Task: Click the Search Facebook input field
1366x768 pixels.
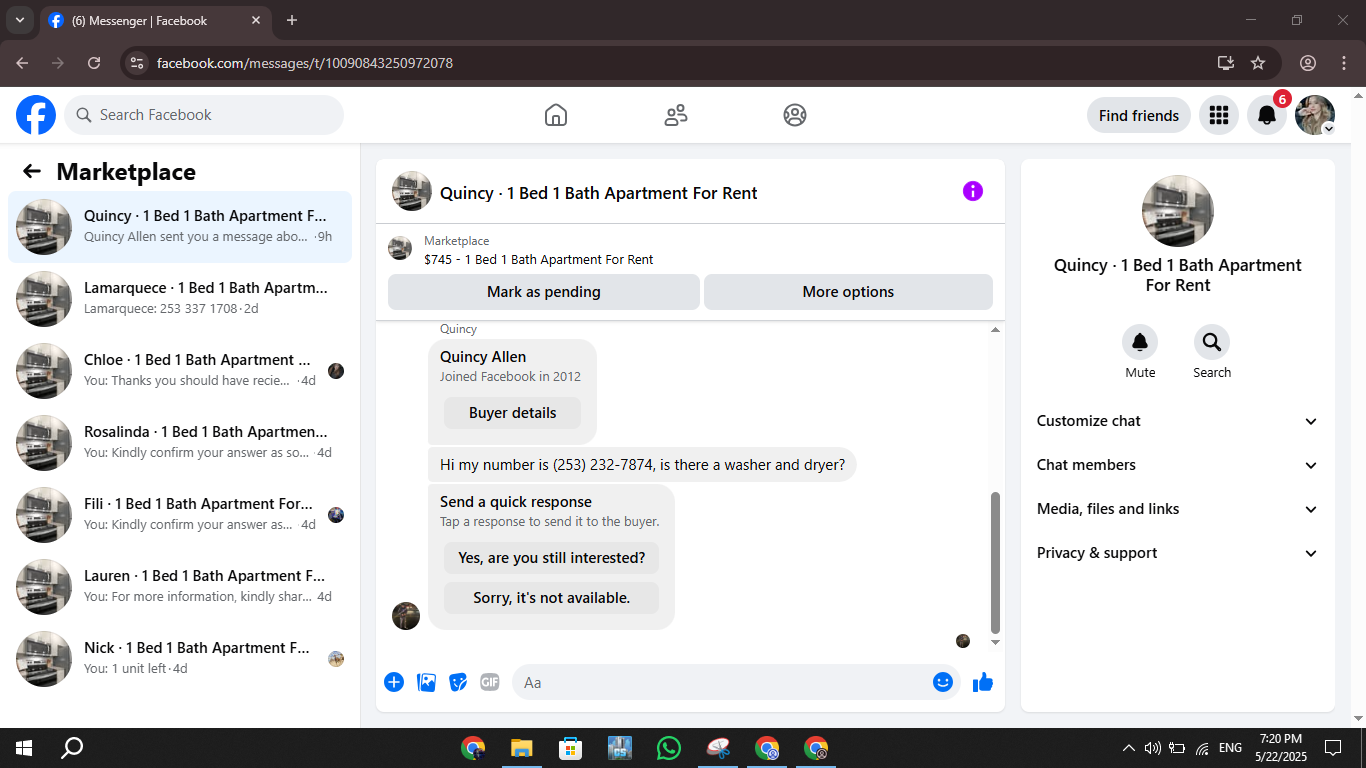Action: click(204, 115)
